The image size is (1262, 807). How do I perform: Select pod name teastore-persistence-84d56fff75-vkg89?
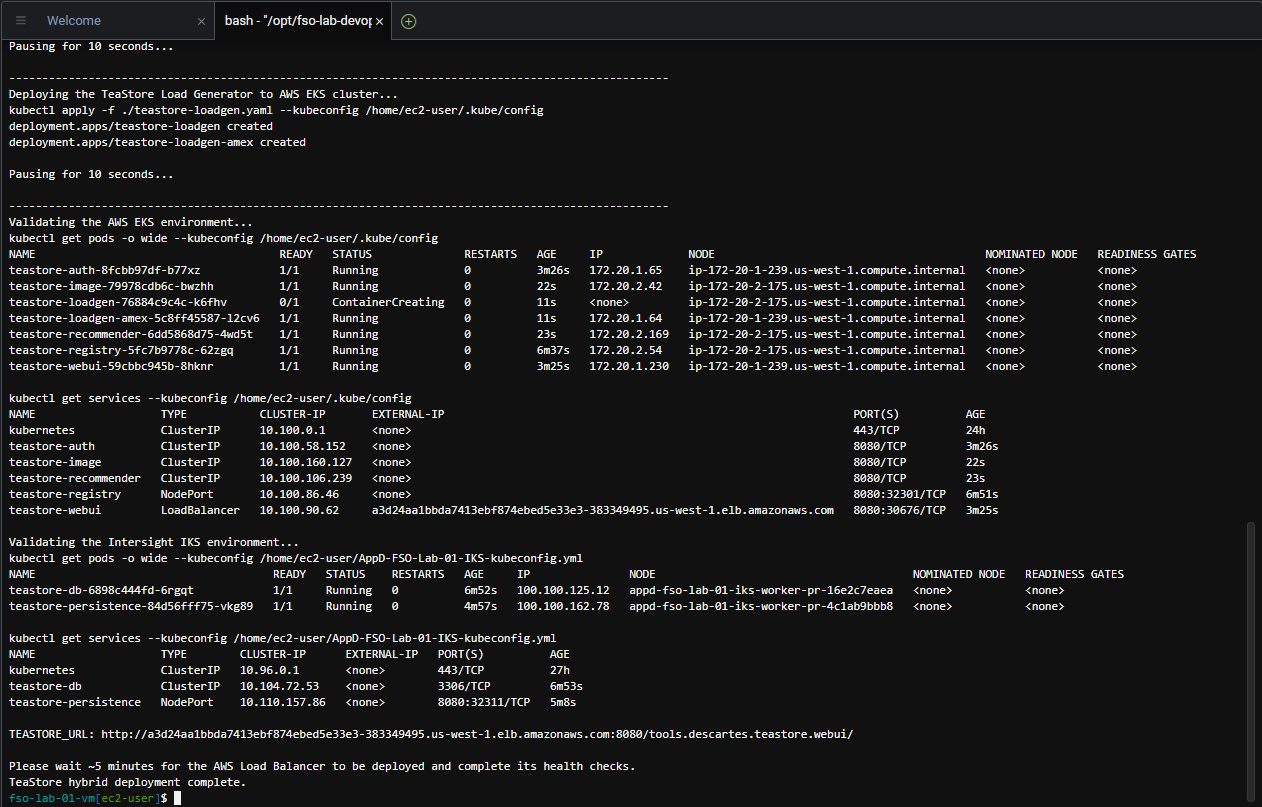tap(131, 606)
